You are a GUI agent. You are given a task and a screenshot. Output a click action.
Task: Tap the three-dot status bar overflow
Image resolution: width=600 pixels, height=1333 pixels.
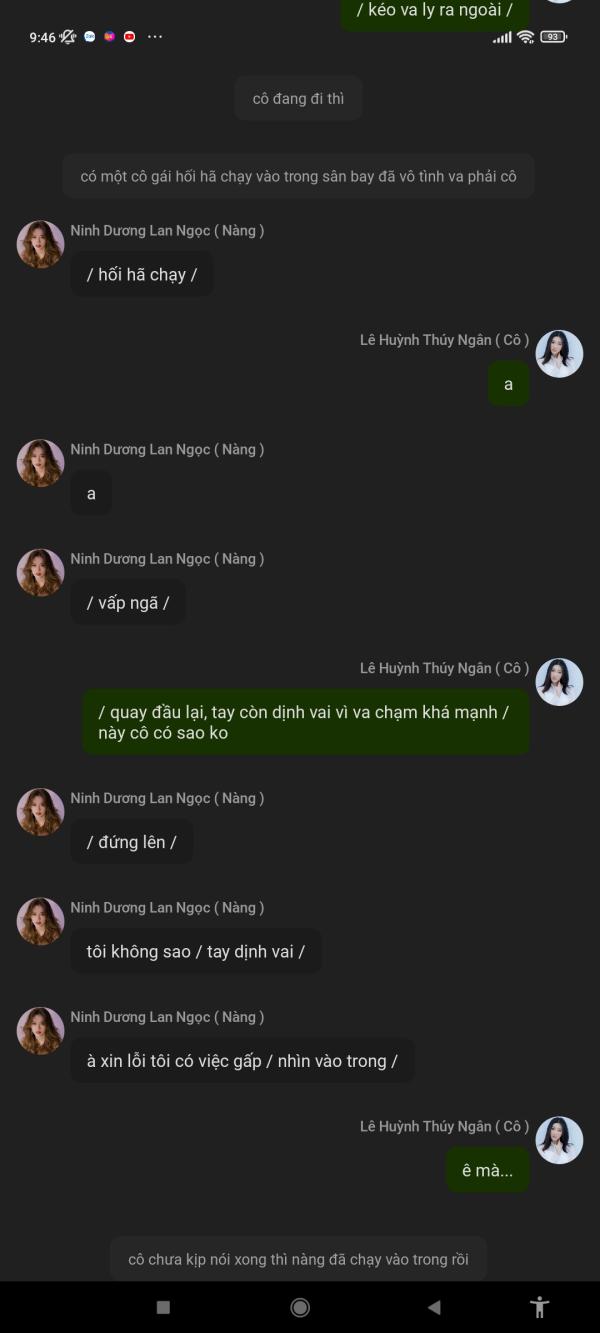point(155,37)
